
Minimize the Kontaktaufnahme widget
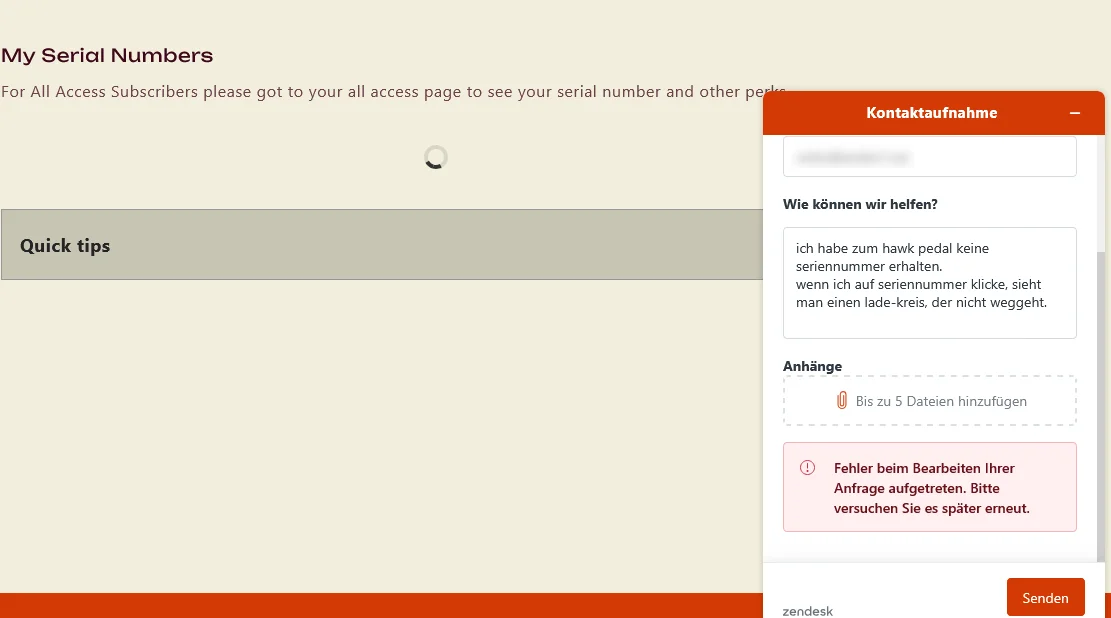pyautogui.click(x=1075, y=113)
